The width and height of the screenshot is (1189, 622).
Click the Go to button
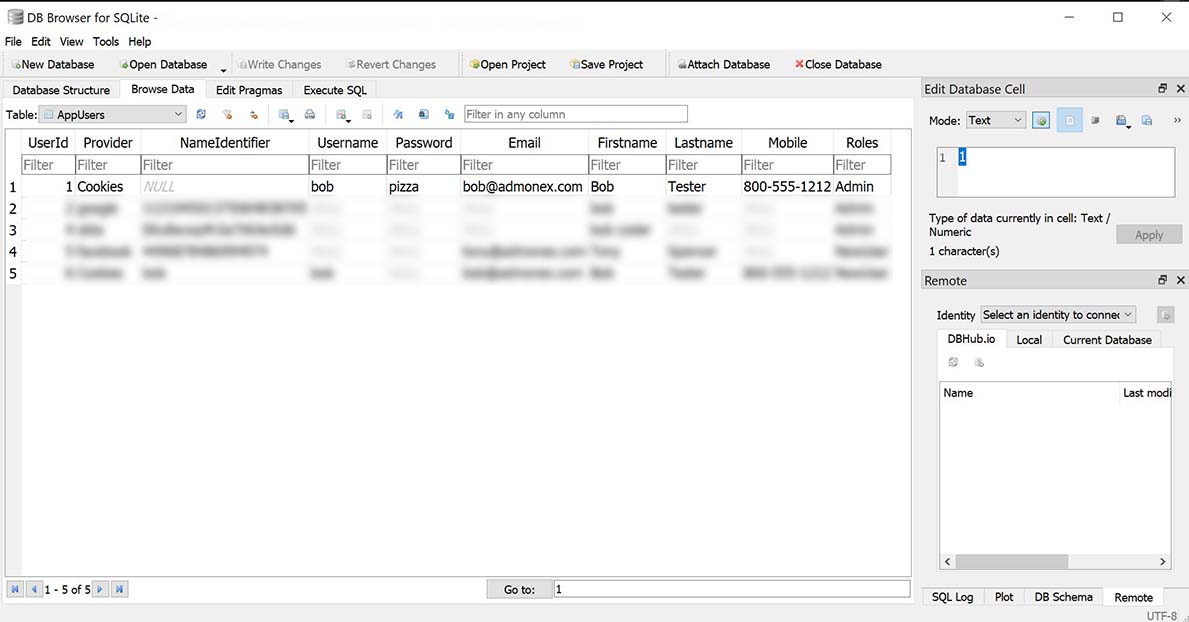click(x=519, y=589)
